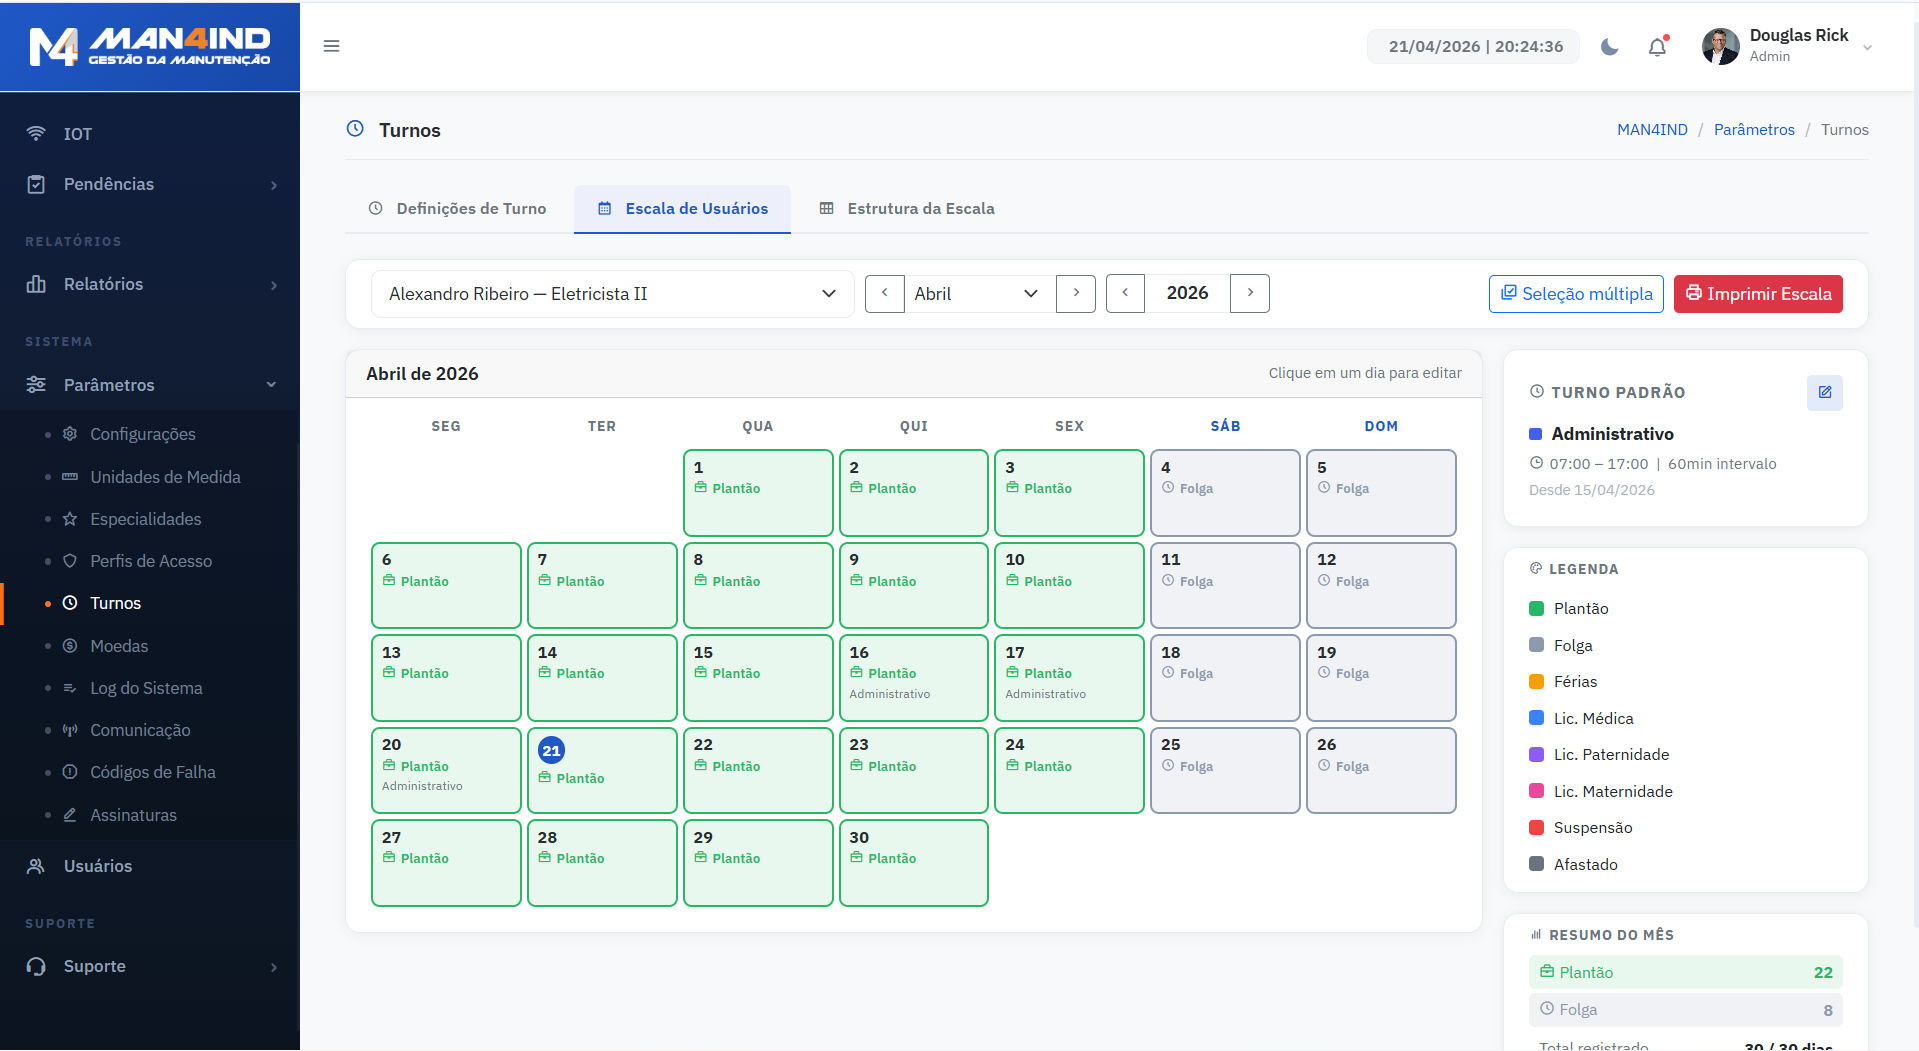This screenshot has width=1919, height=1051.
Task: Switch to Estrutura da Escala tab
Action: pos(907,208)
